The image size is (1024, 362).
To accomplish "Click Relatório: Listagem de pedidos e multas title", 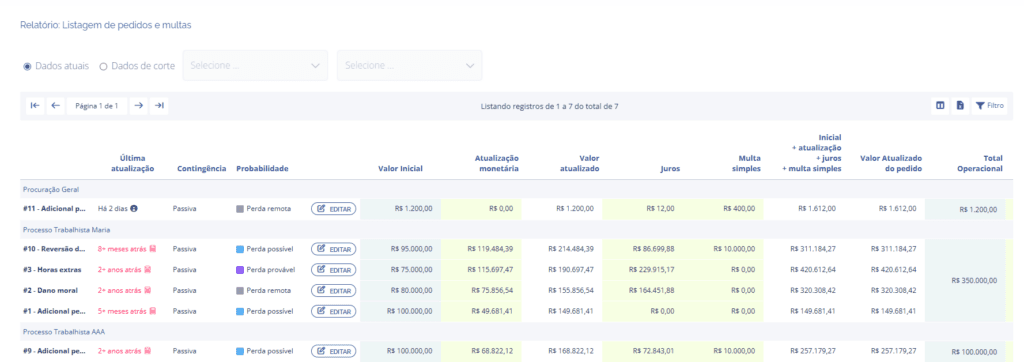I will (x=106, y=25).
